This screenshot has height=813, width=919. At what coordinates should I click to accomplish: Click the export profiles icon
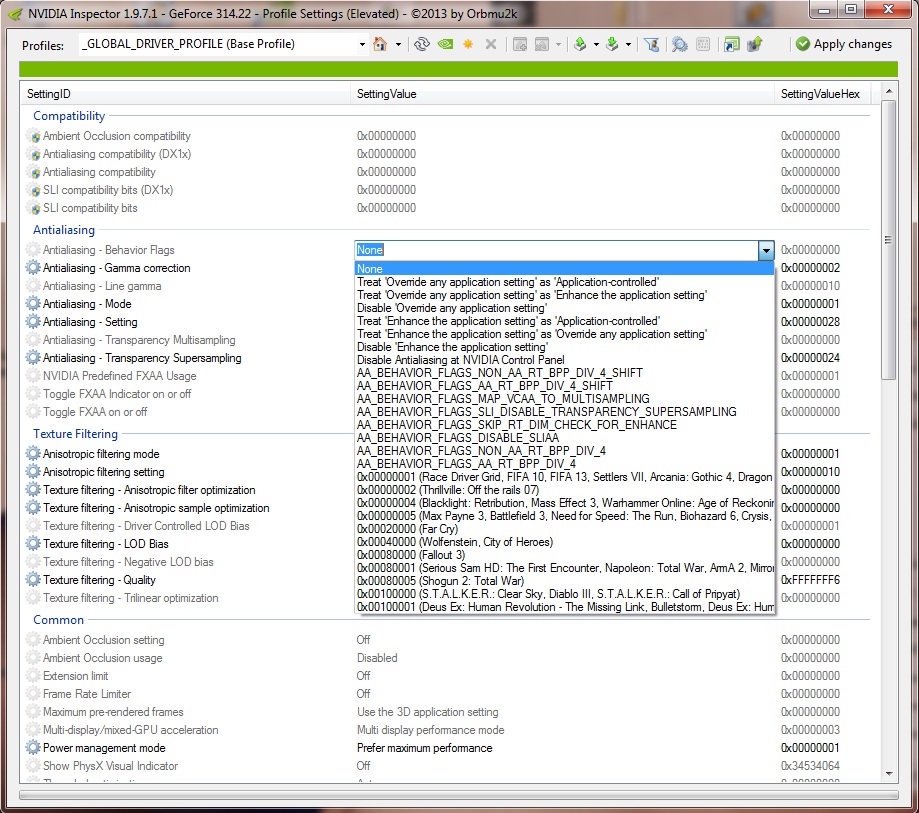tap(580, 44)
